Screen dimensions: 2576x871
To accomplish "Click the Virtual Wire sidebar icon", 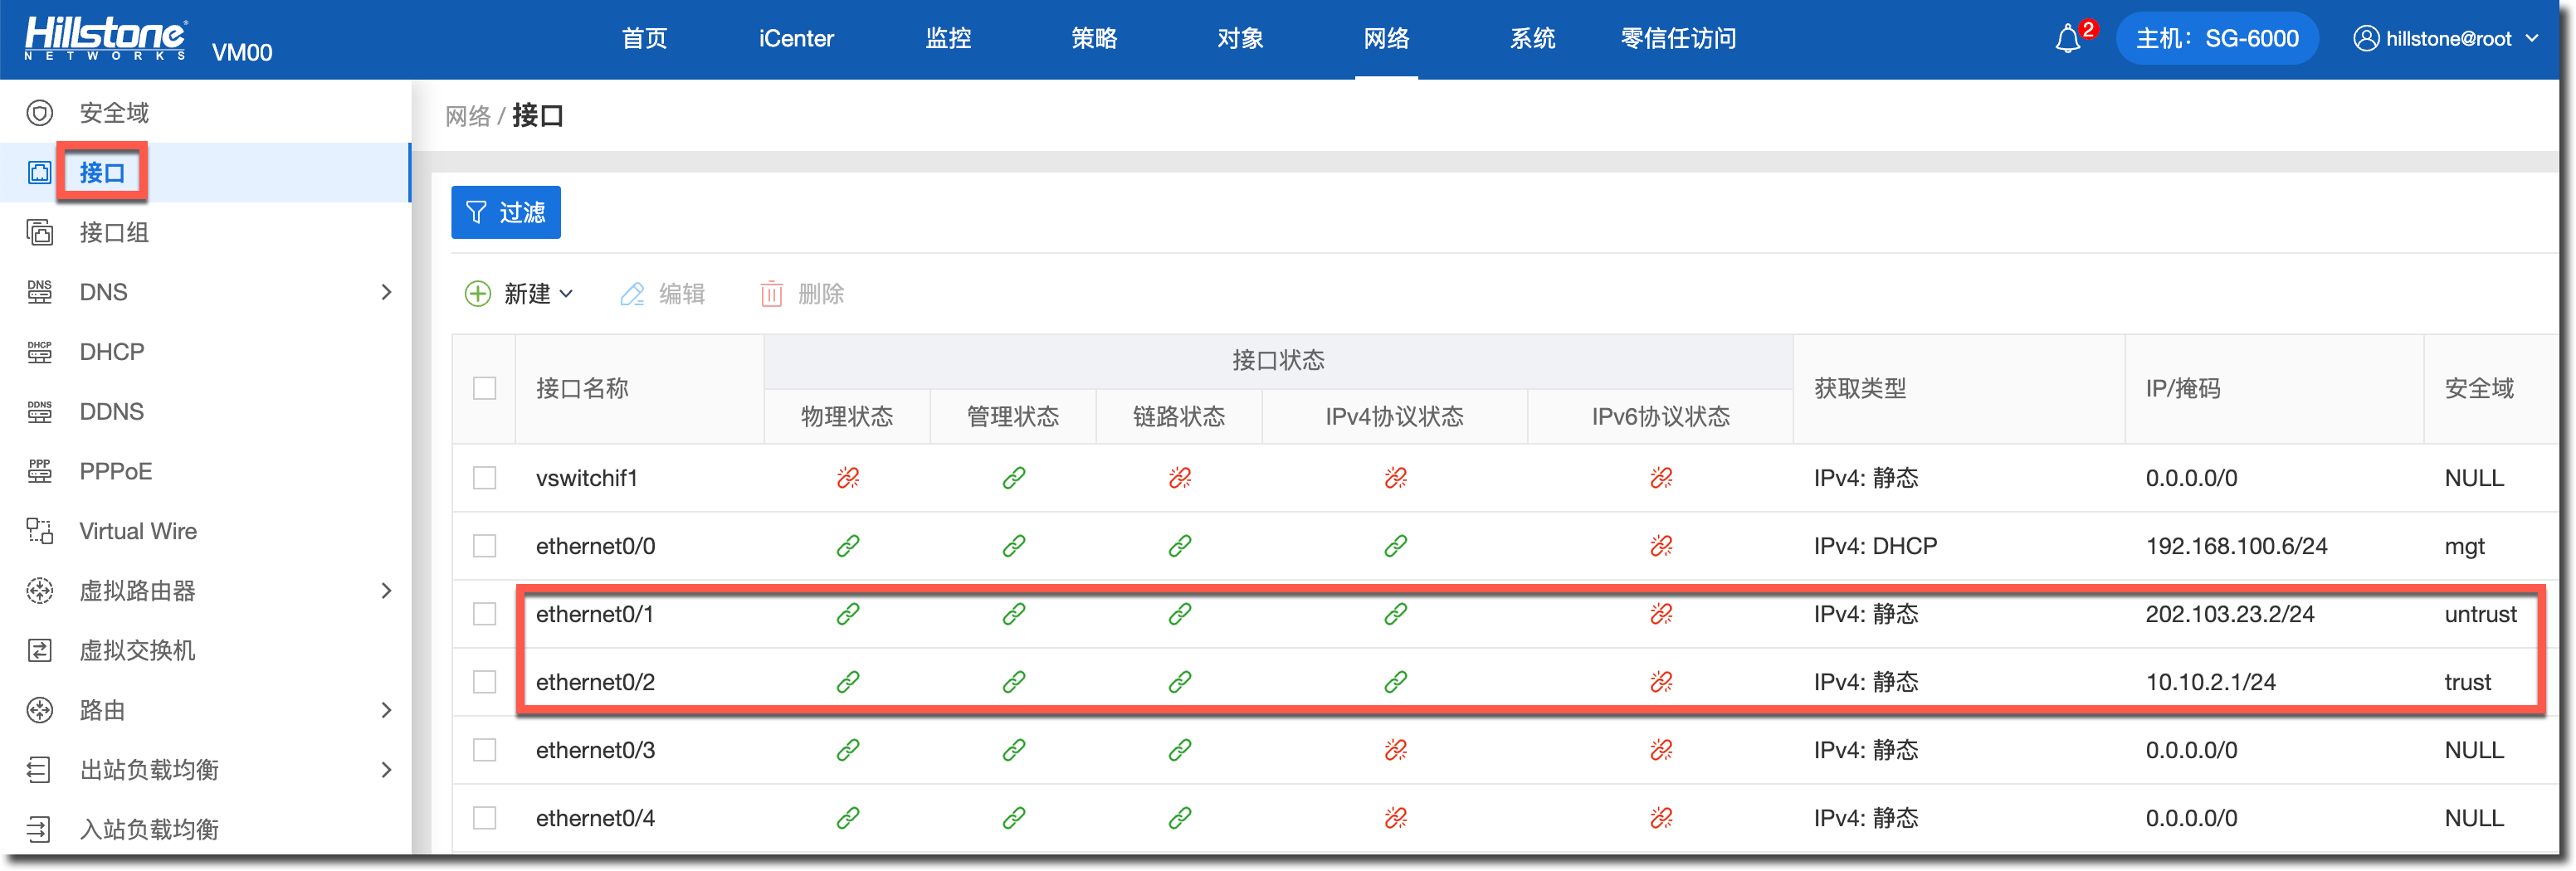I will coord(39,531).
